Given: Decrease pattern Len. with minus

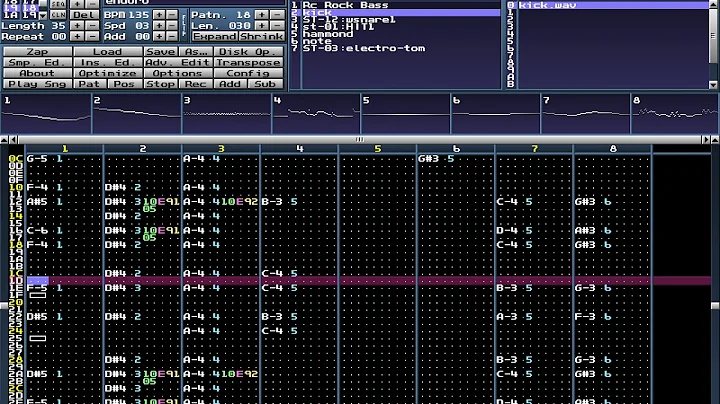Looking at the screenshot, I should [277, 26].
